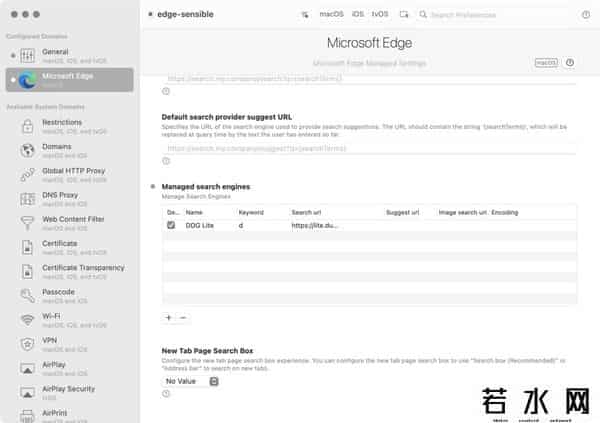Select the tvOS platform filter
Viewport: 600px width, 423px height.
[380, 14]
